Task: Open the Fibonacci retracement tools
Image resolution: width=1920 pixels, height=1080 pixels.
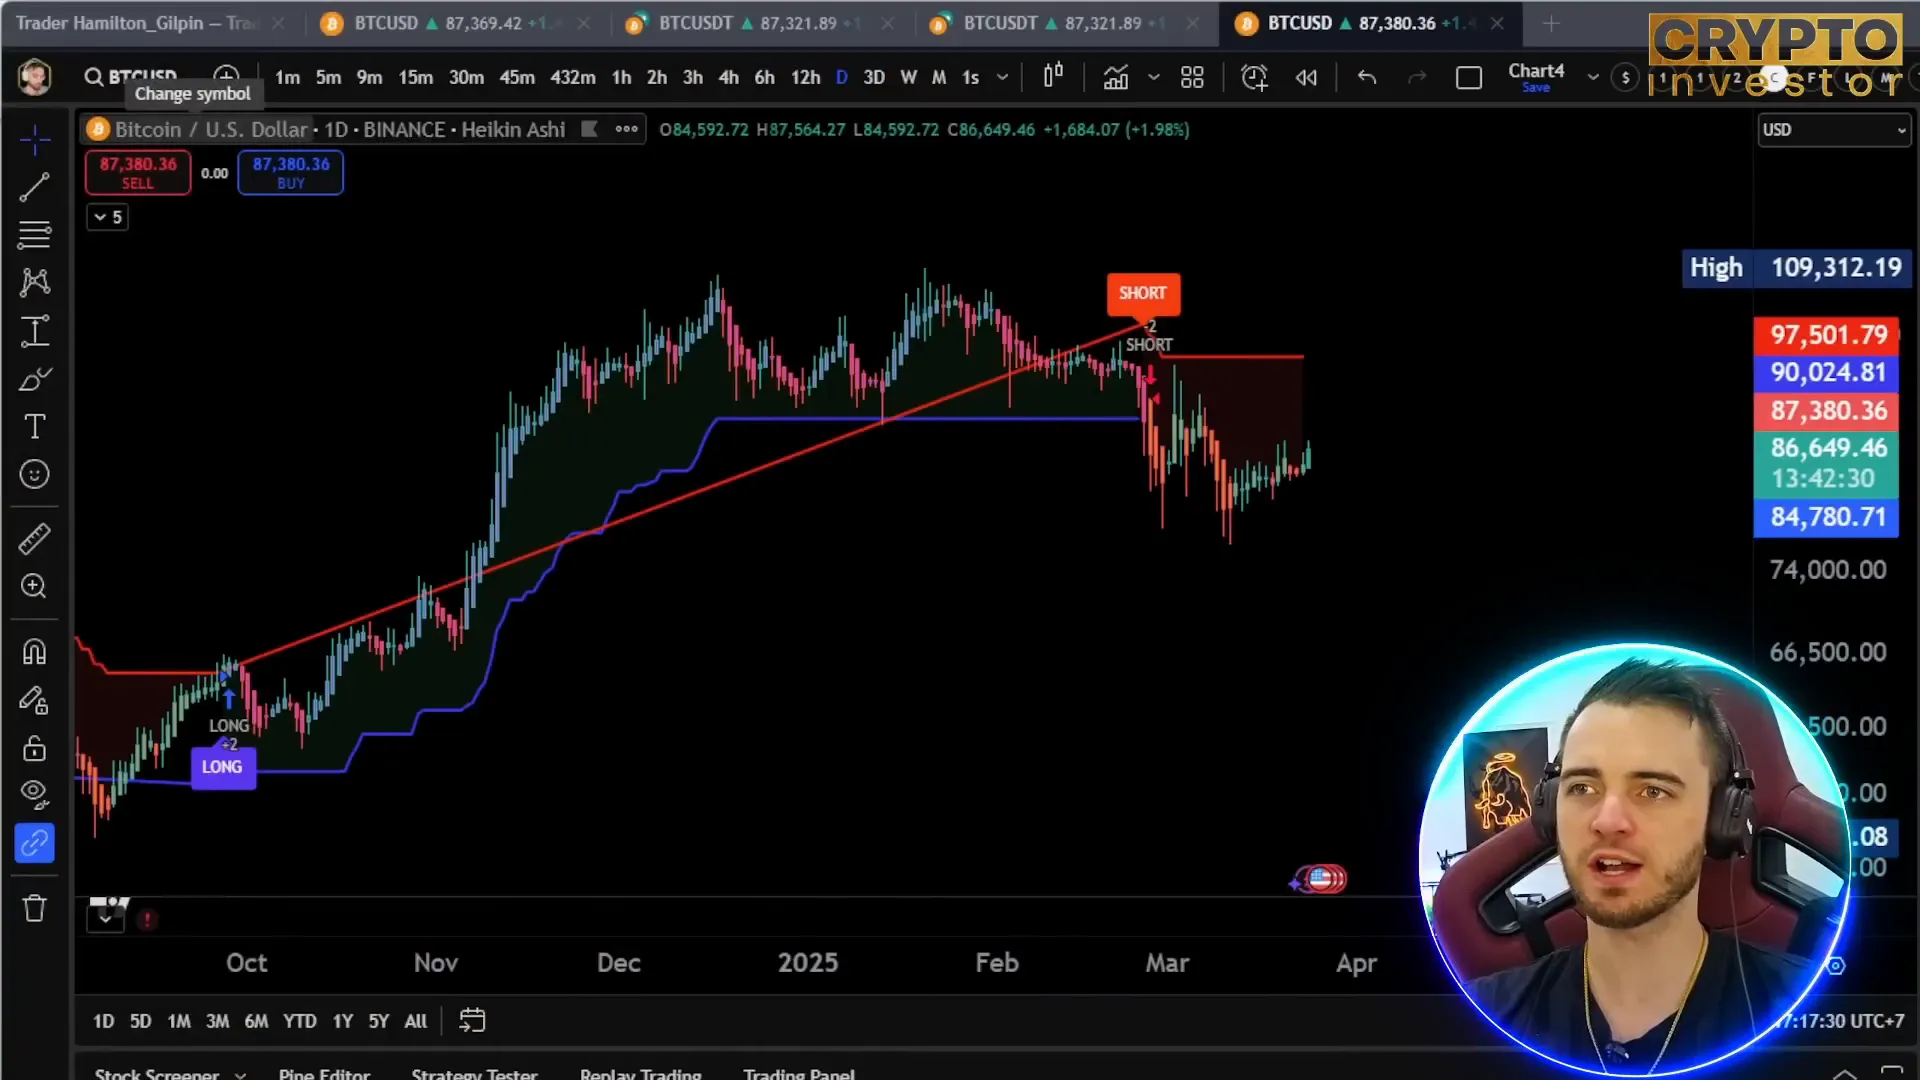Action: point(35,235)
